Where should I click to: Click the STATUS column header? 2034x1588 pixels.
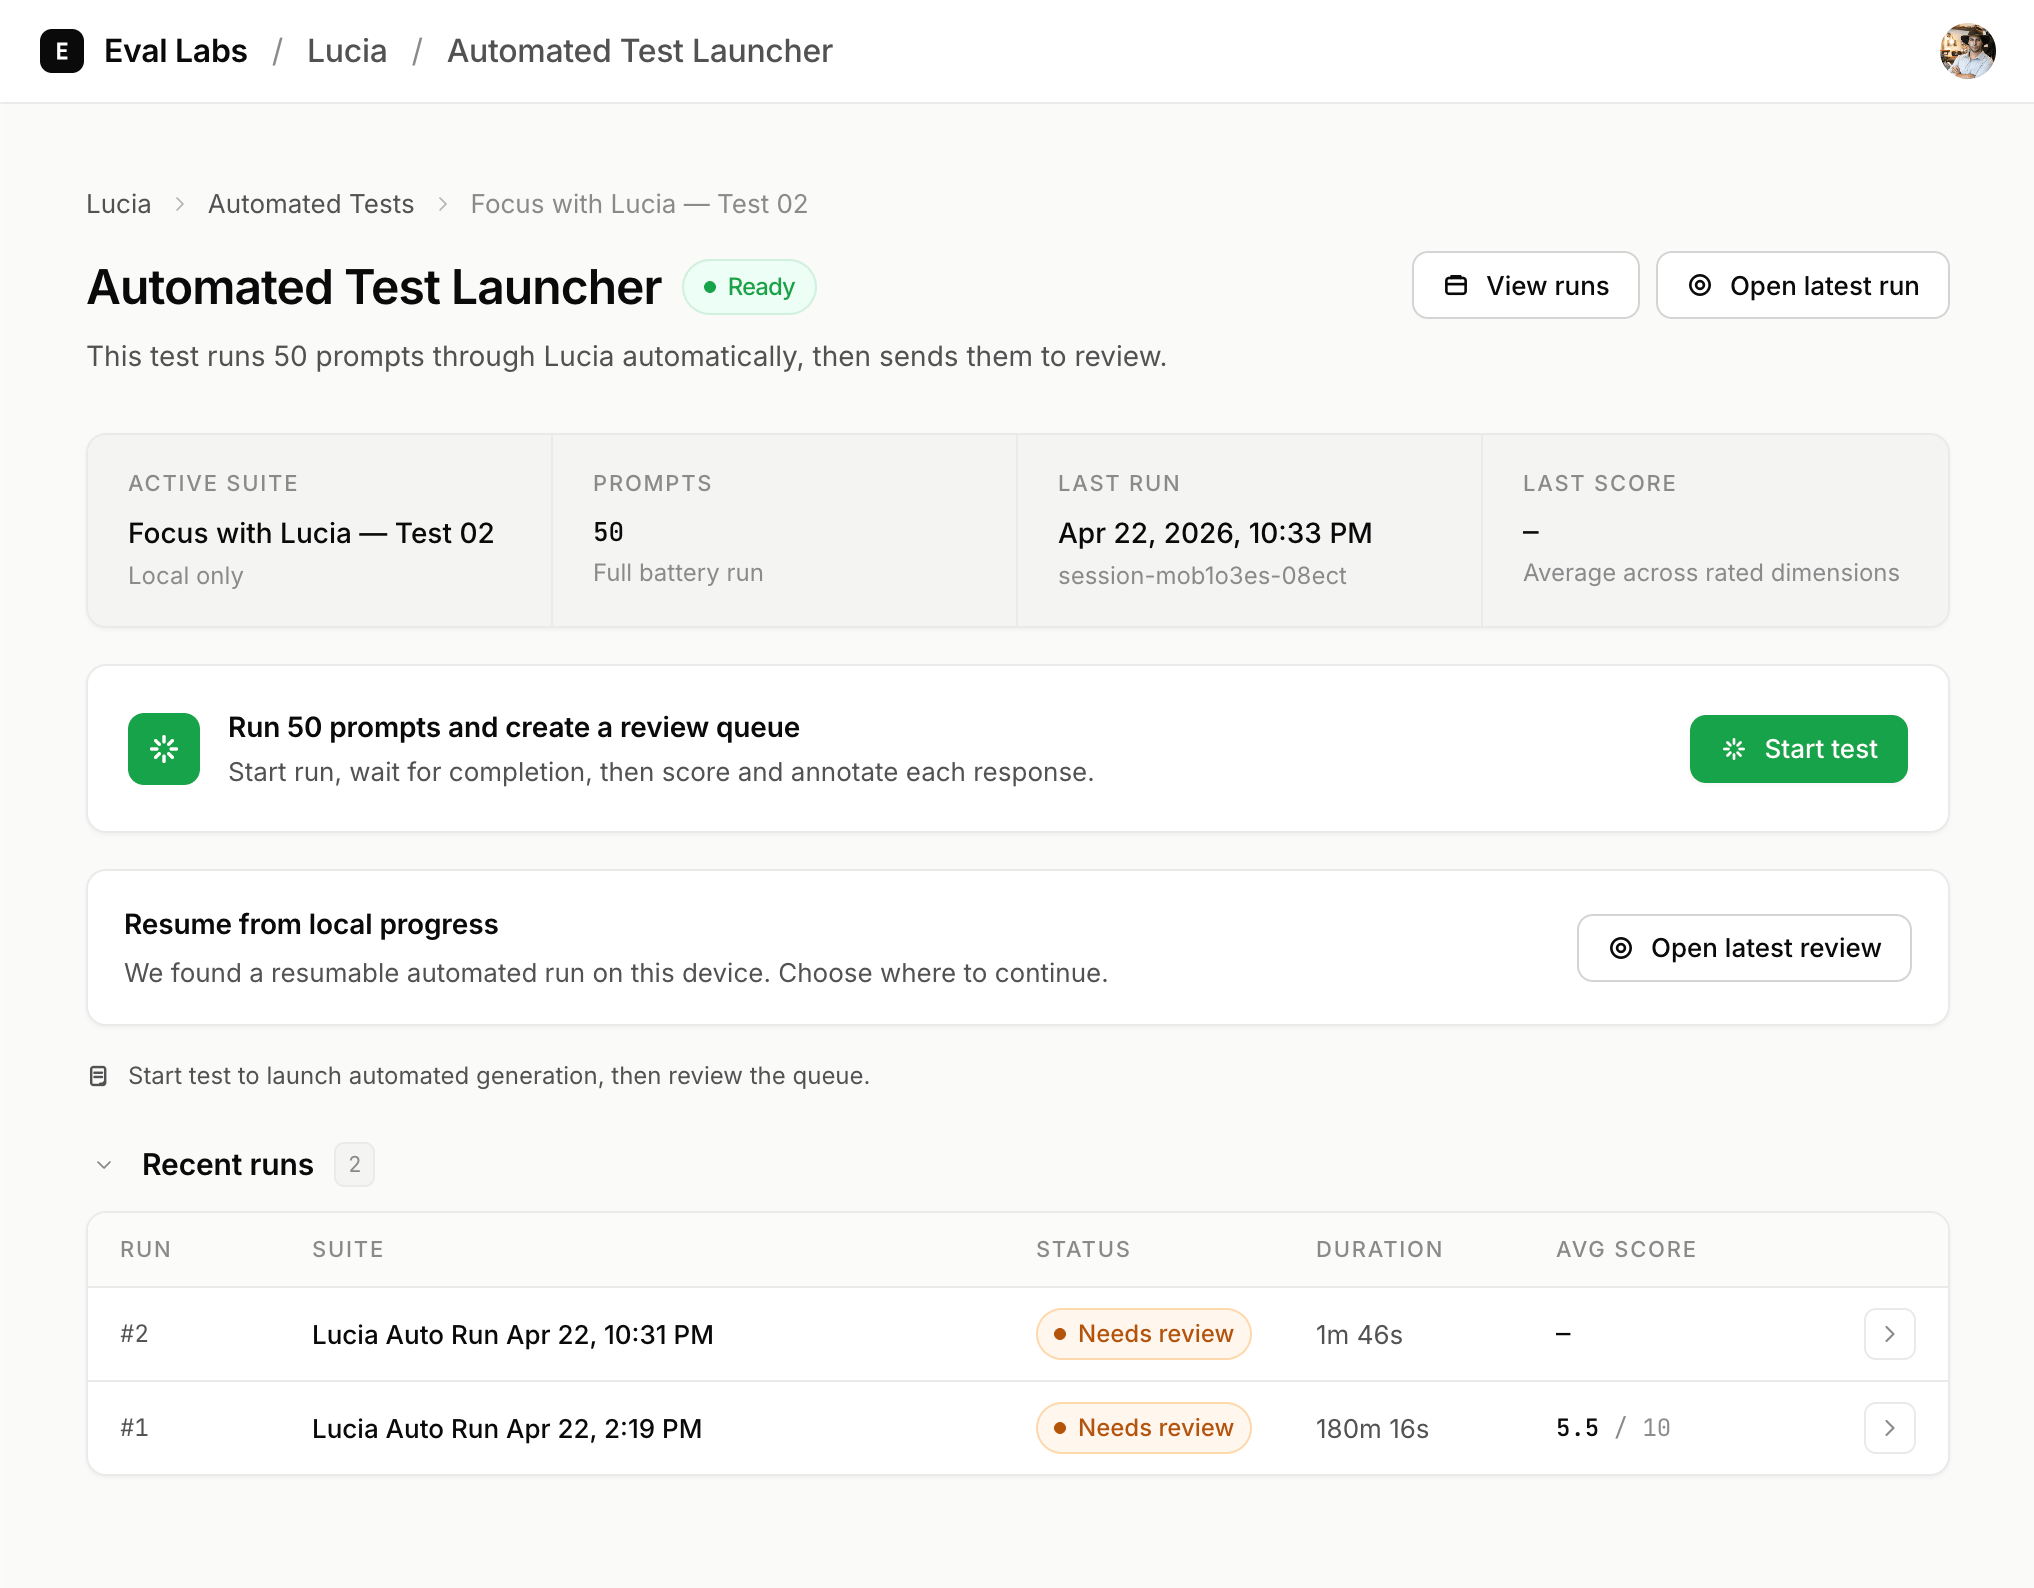coord(1083,1250)
